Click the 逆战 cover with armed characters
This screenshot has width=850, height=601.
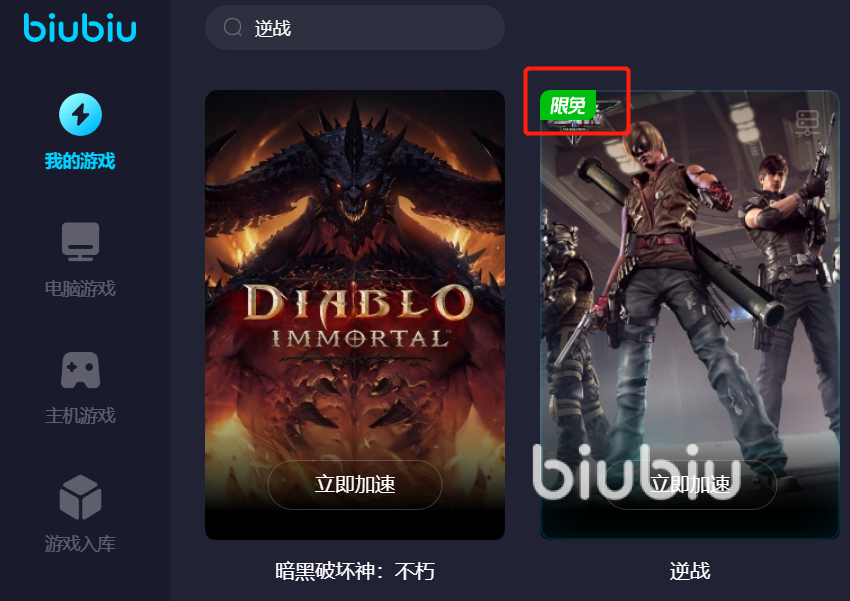[690, 314]
